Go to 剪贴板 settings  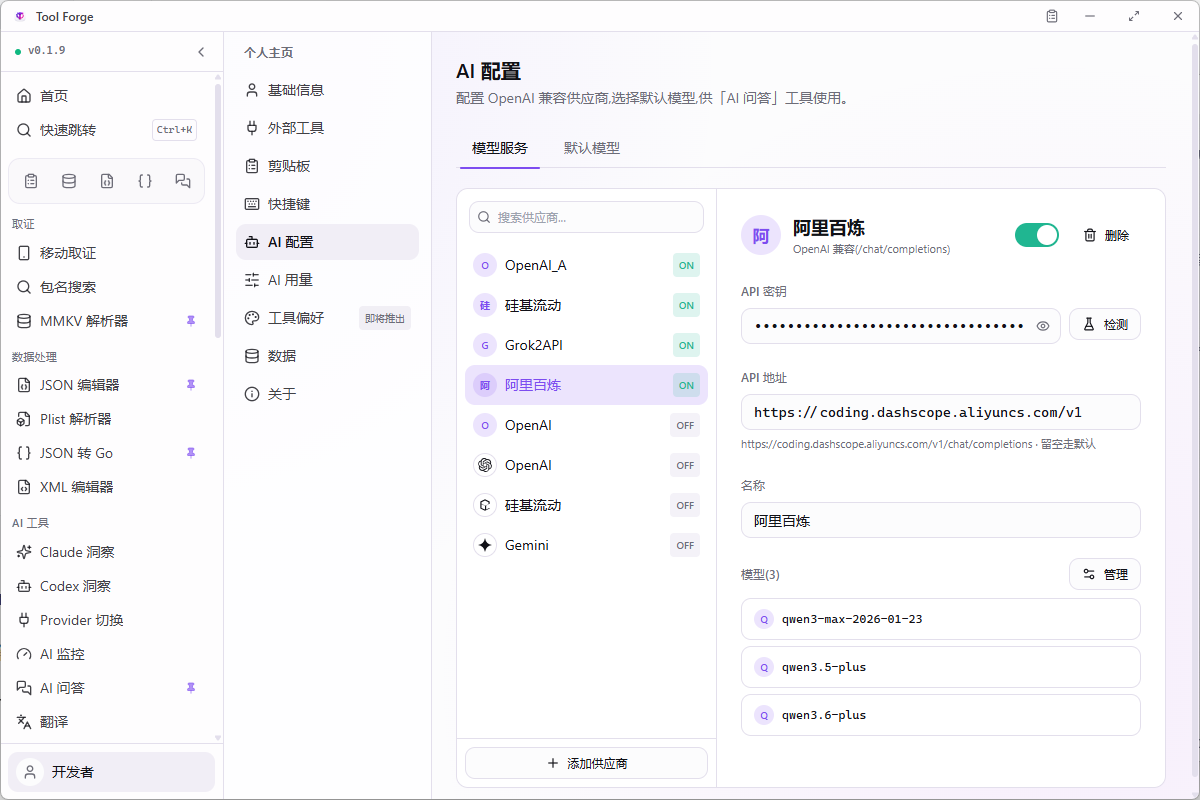point(327,166)
